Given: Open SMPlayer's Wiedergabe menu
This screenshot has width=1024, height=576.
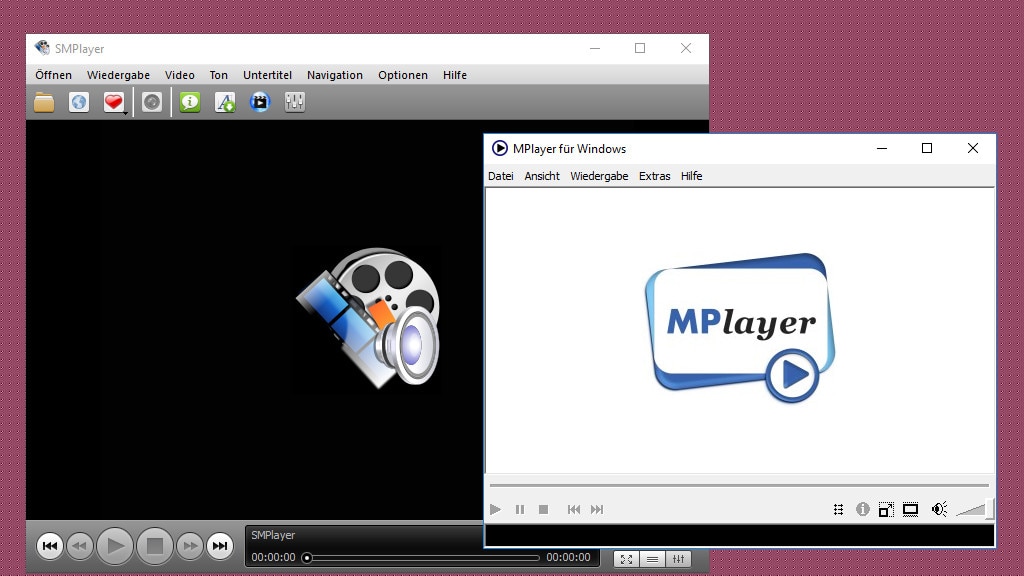Looking at the screenshot, I should point(118,75).
